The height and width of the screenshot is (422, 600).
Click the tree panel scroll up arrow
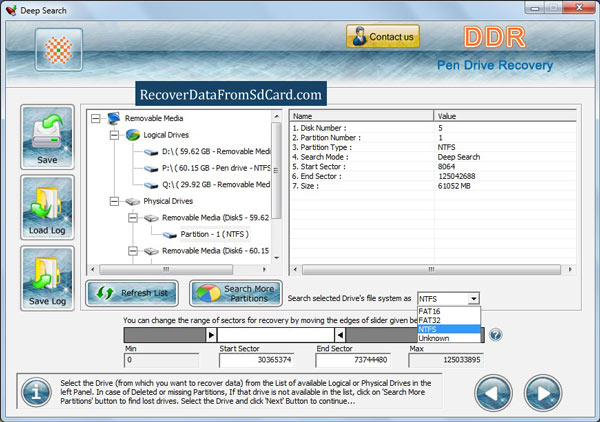276,116
